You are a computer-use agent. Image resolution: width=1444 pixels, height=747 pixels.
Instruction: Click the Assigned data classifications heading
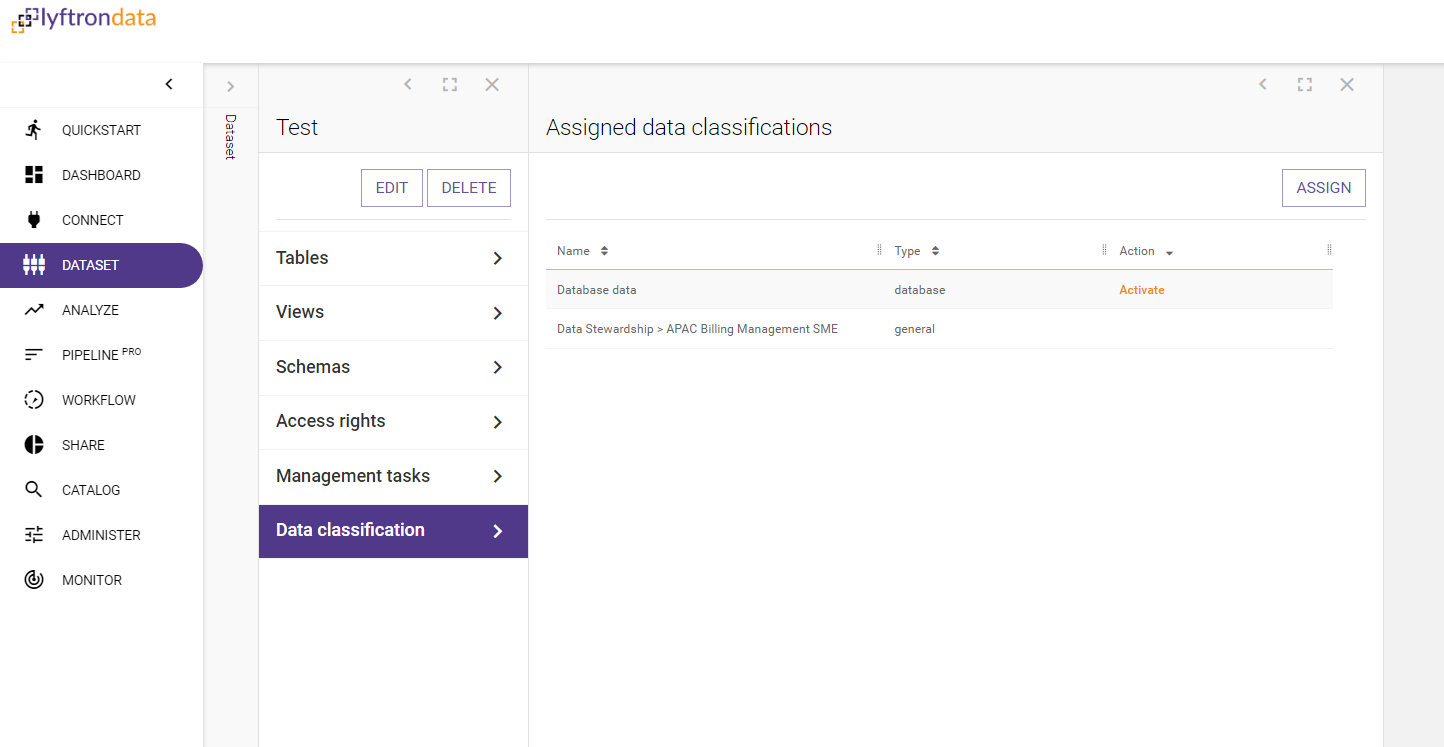pos(689,128)
